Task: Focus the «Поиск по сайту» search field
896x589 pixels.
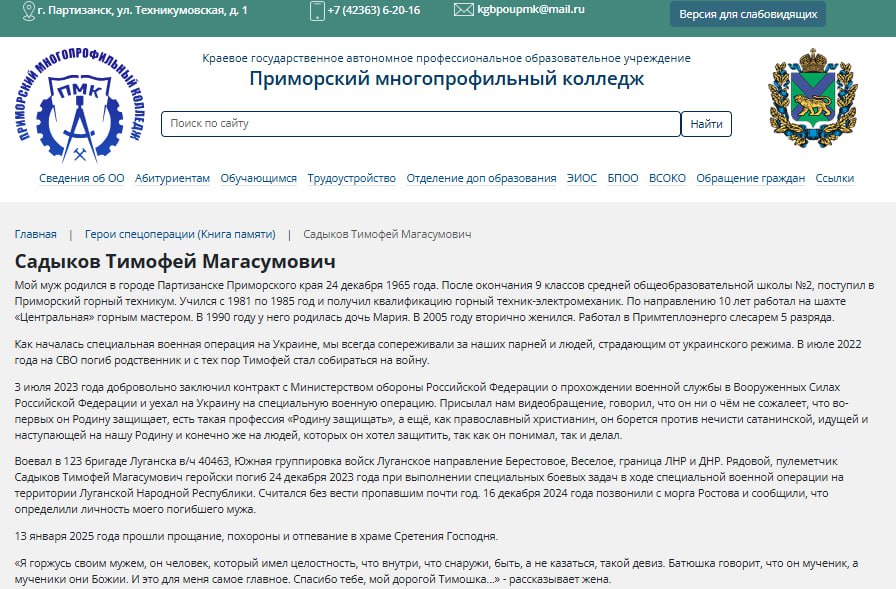Action: [x=420, y=124]
